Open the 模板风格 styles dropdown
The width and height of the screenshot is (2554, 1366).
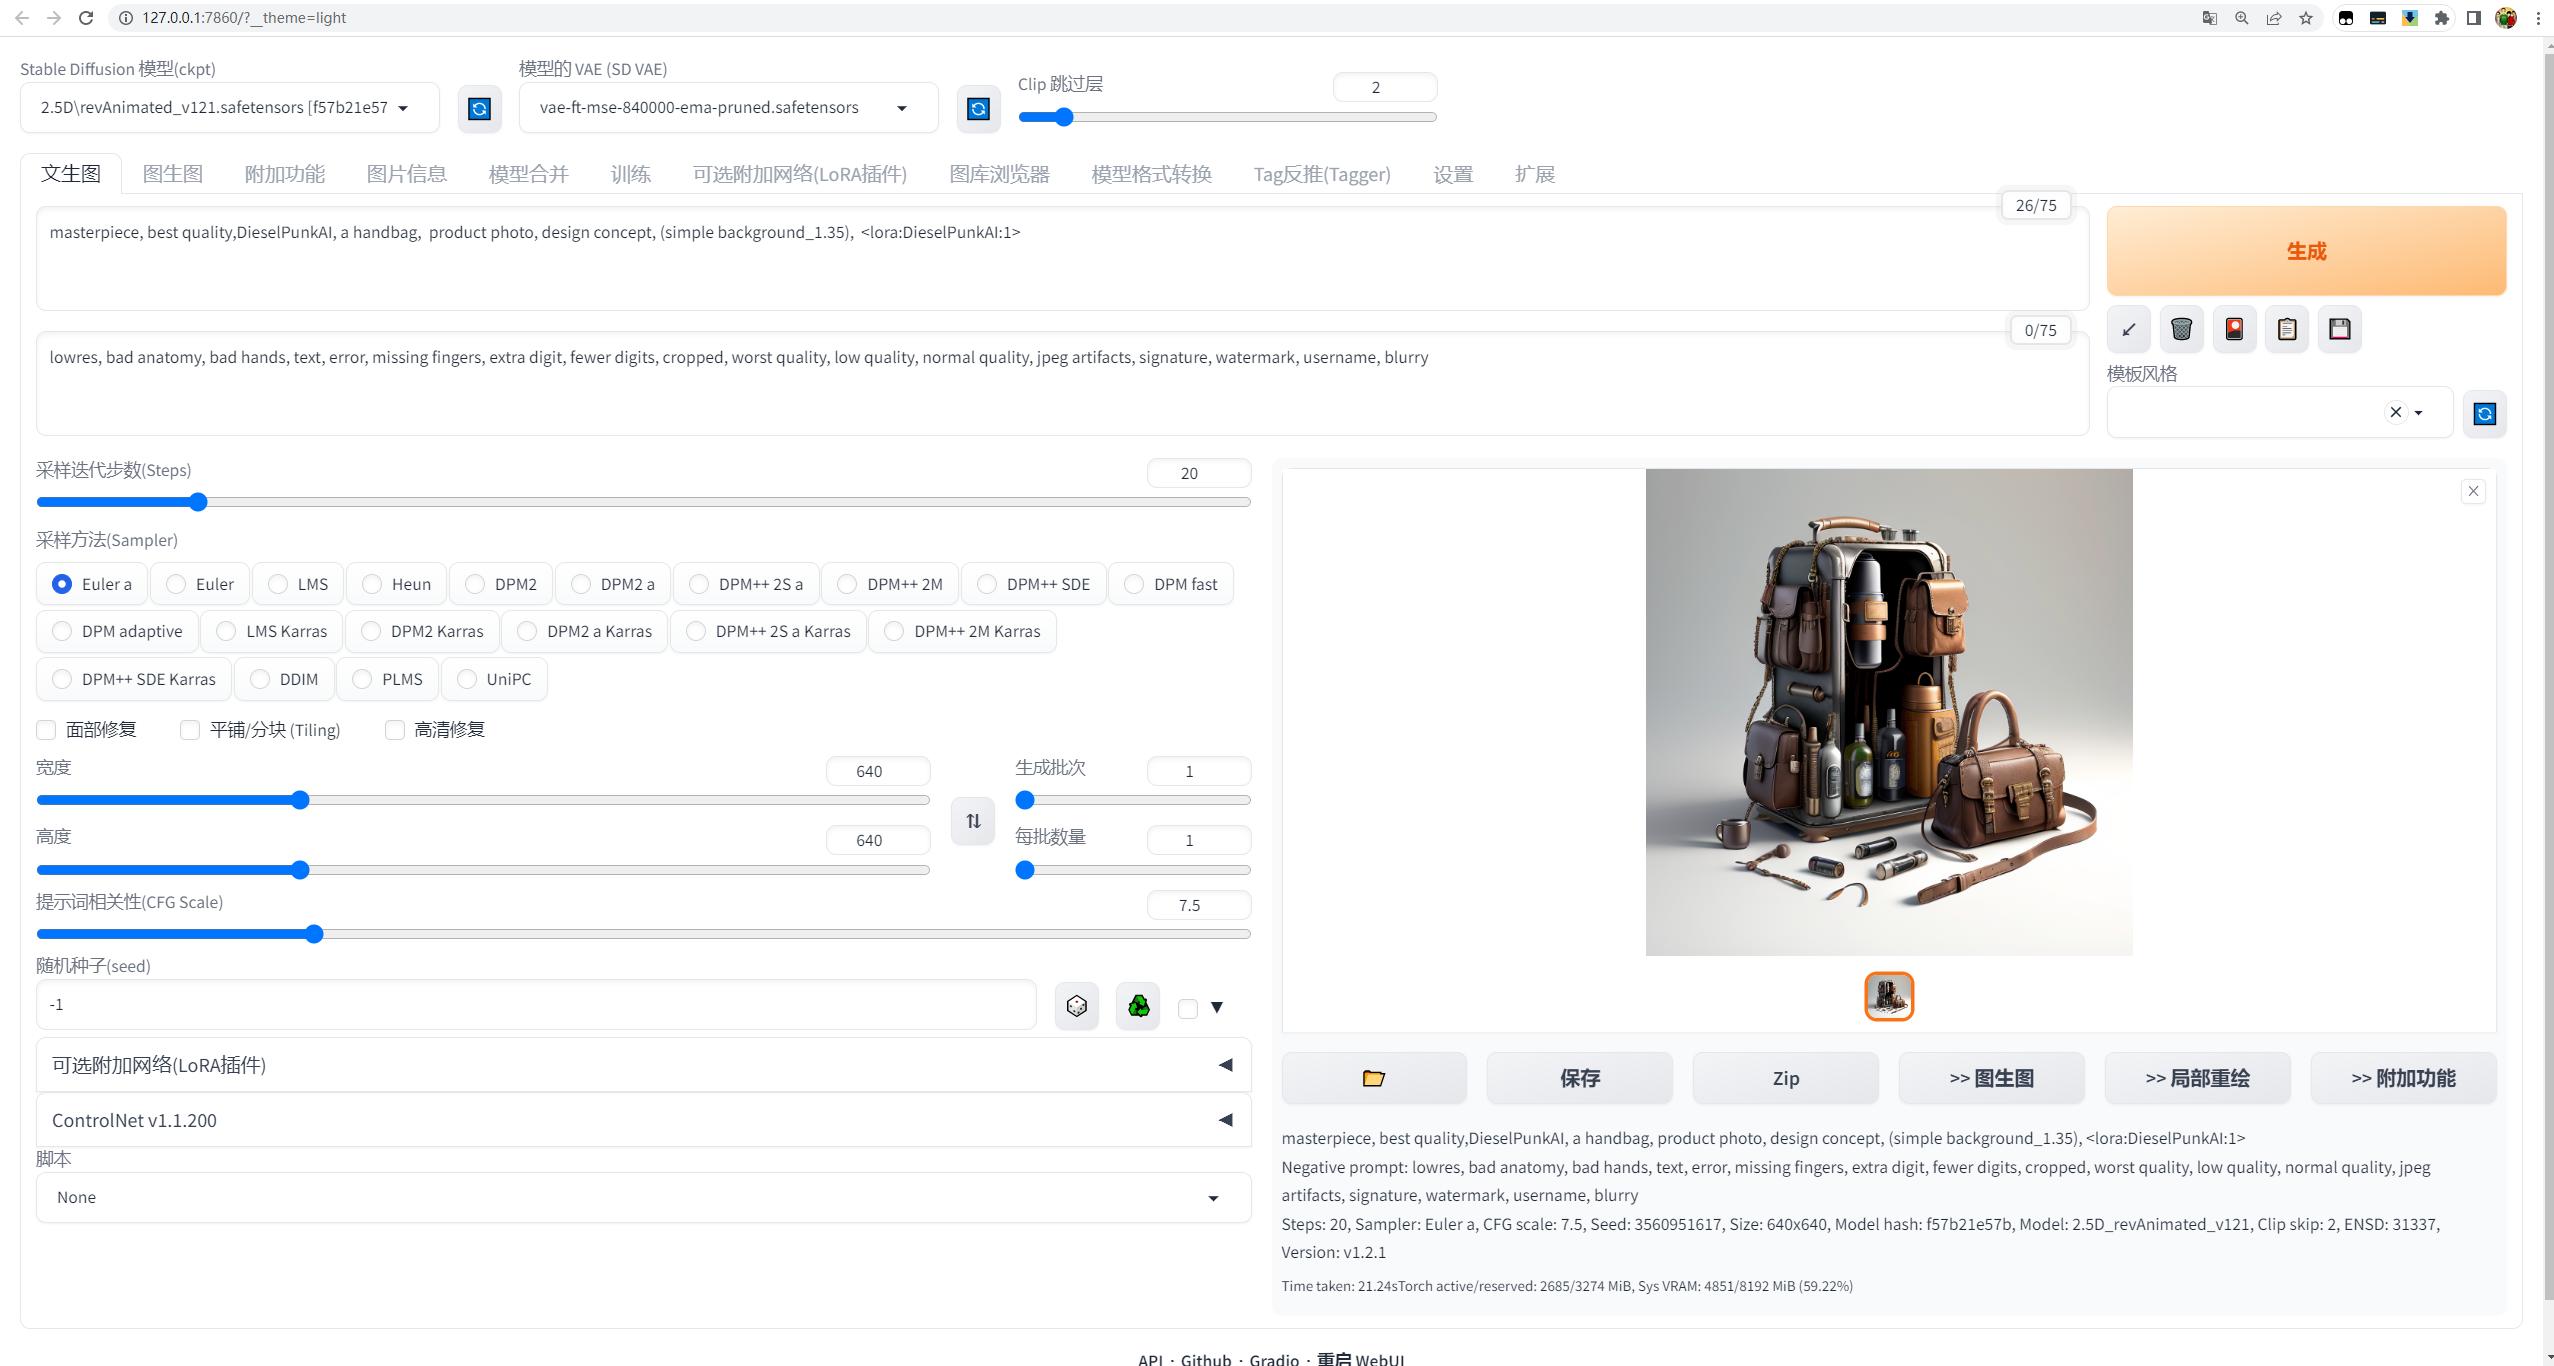[2279, 412]
